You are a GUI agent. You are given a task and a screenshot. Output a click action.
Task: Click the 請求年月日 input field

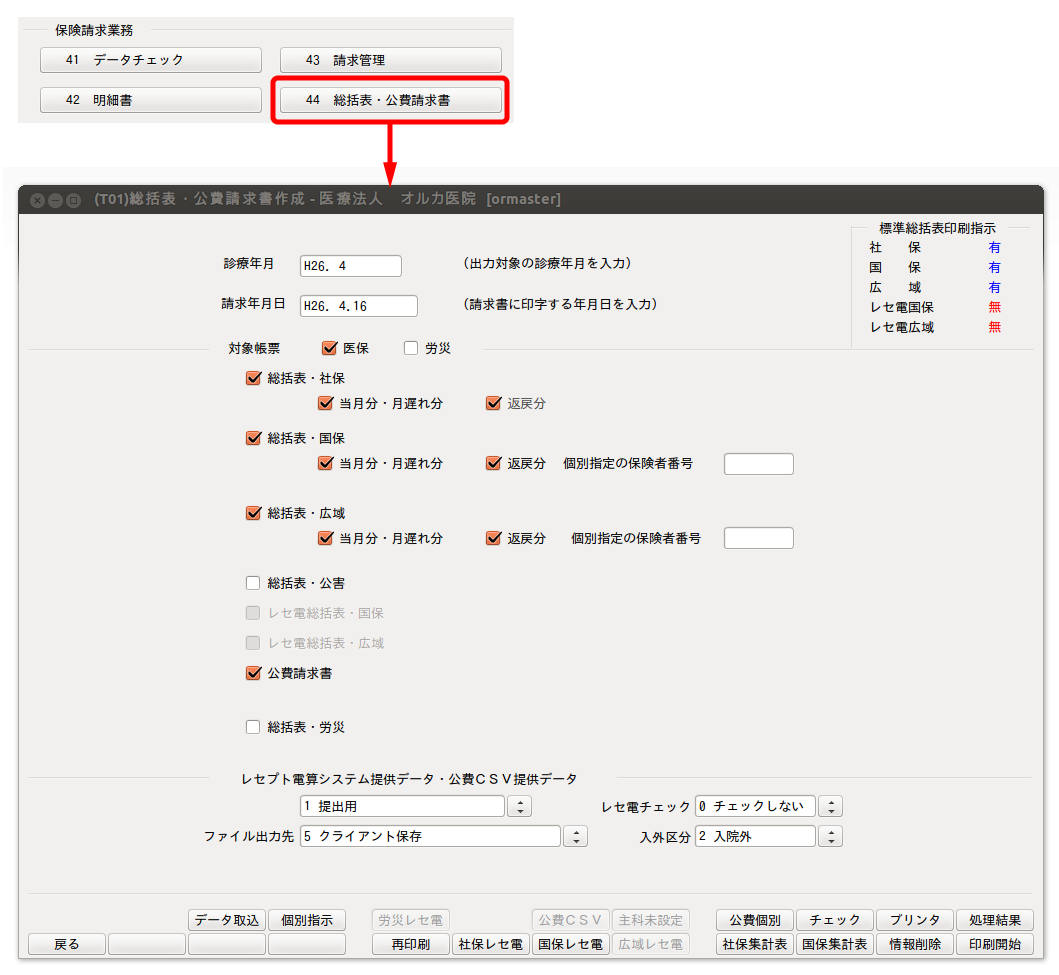(x=359, y=306)
